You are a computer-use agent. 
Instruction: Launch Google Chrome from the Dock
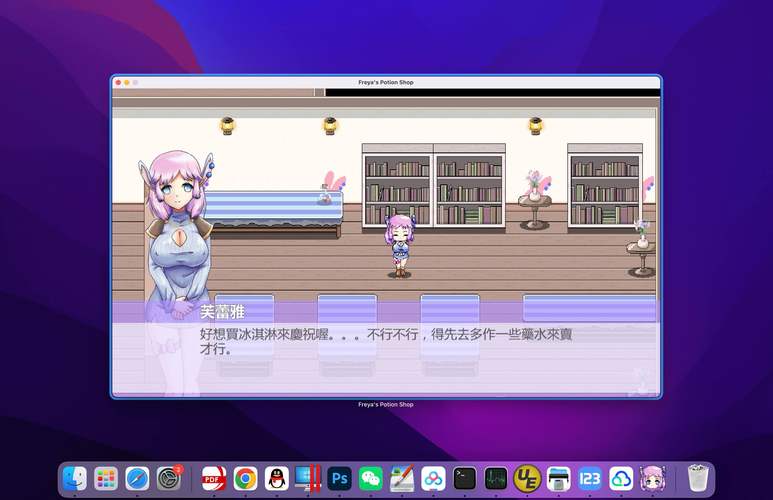(x=245, y=478)
